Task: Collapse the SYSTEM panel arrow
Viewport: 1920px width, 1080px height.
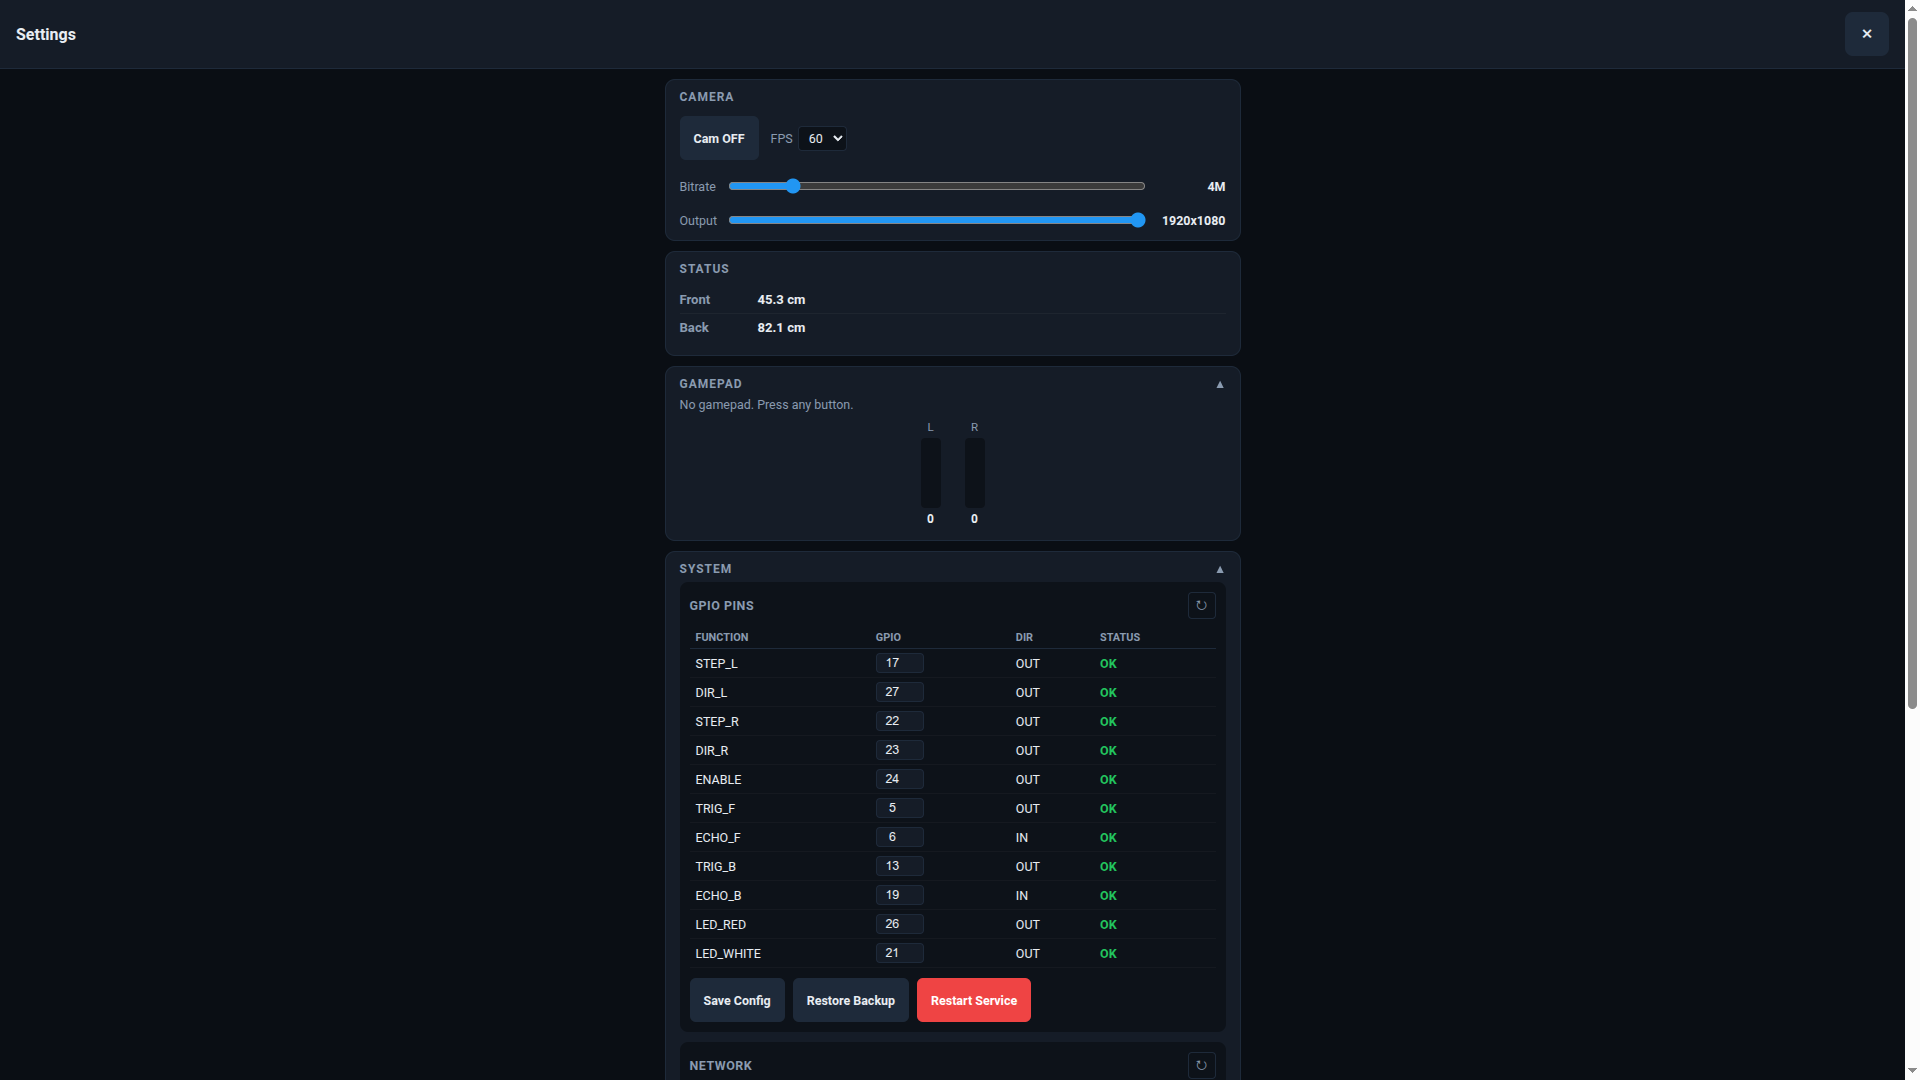Action: pyautogui.click(x=1219, y=569)
